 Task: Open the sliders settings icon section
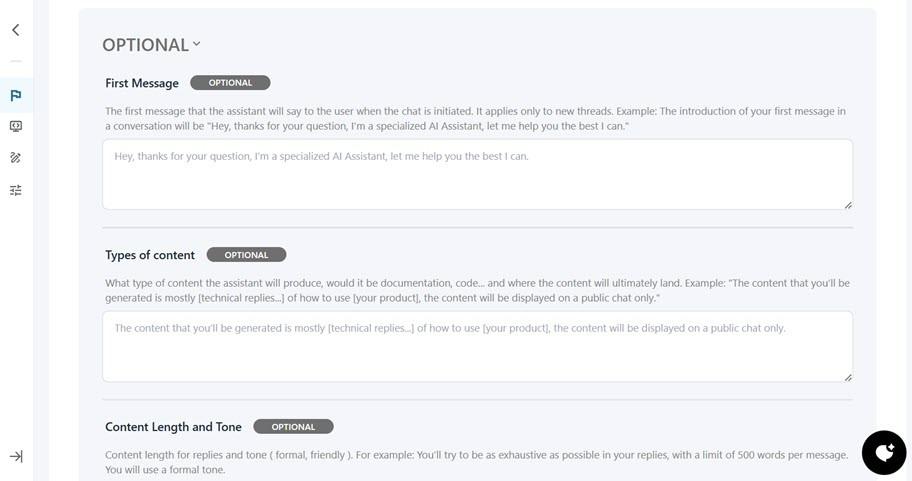click(16, 190)
